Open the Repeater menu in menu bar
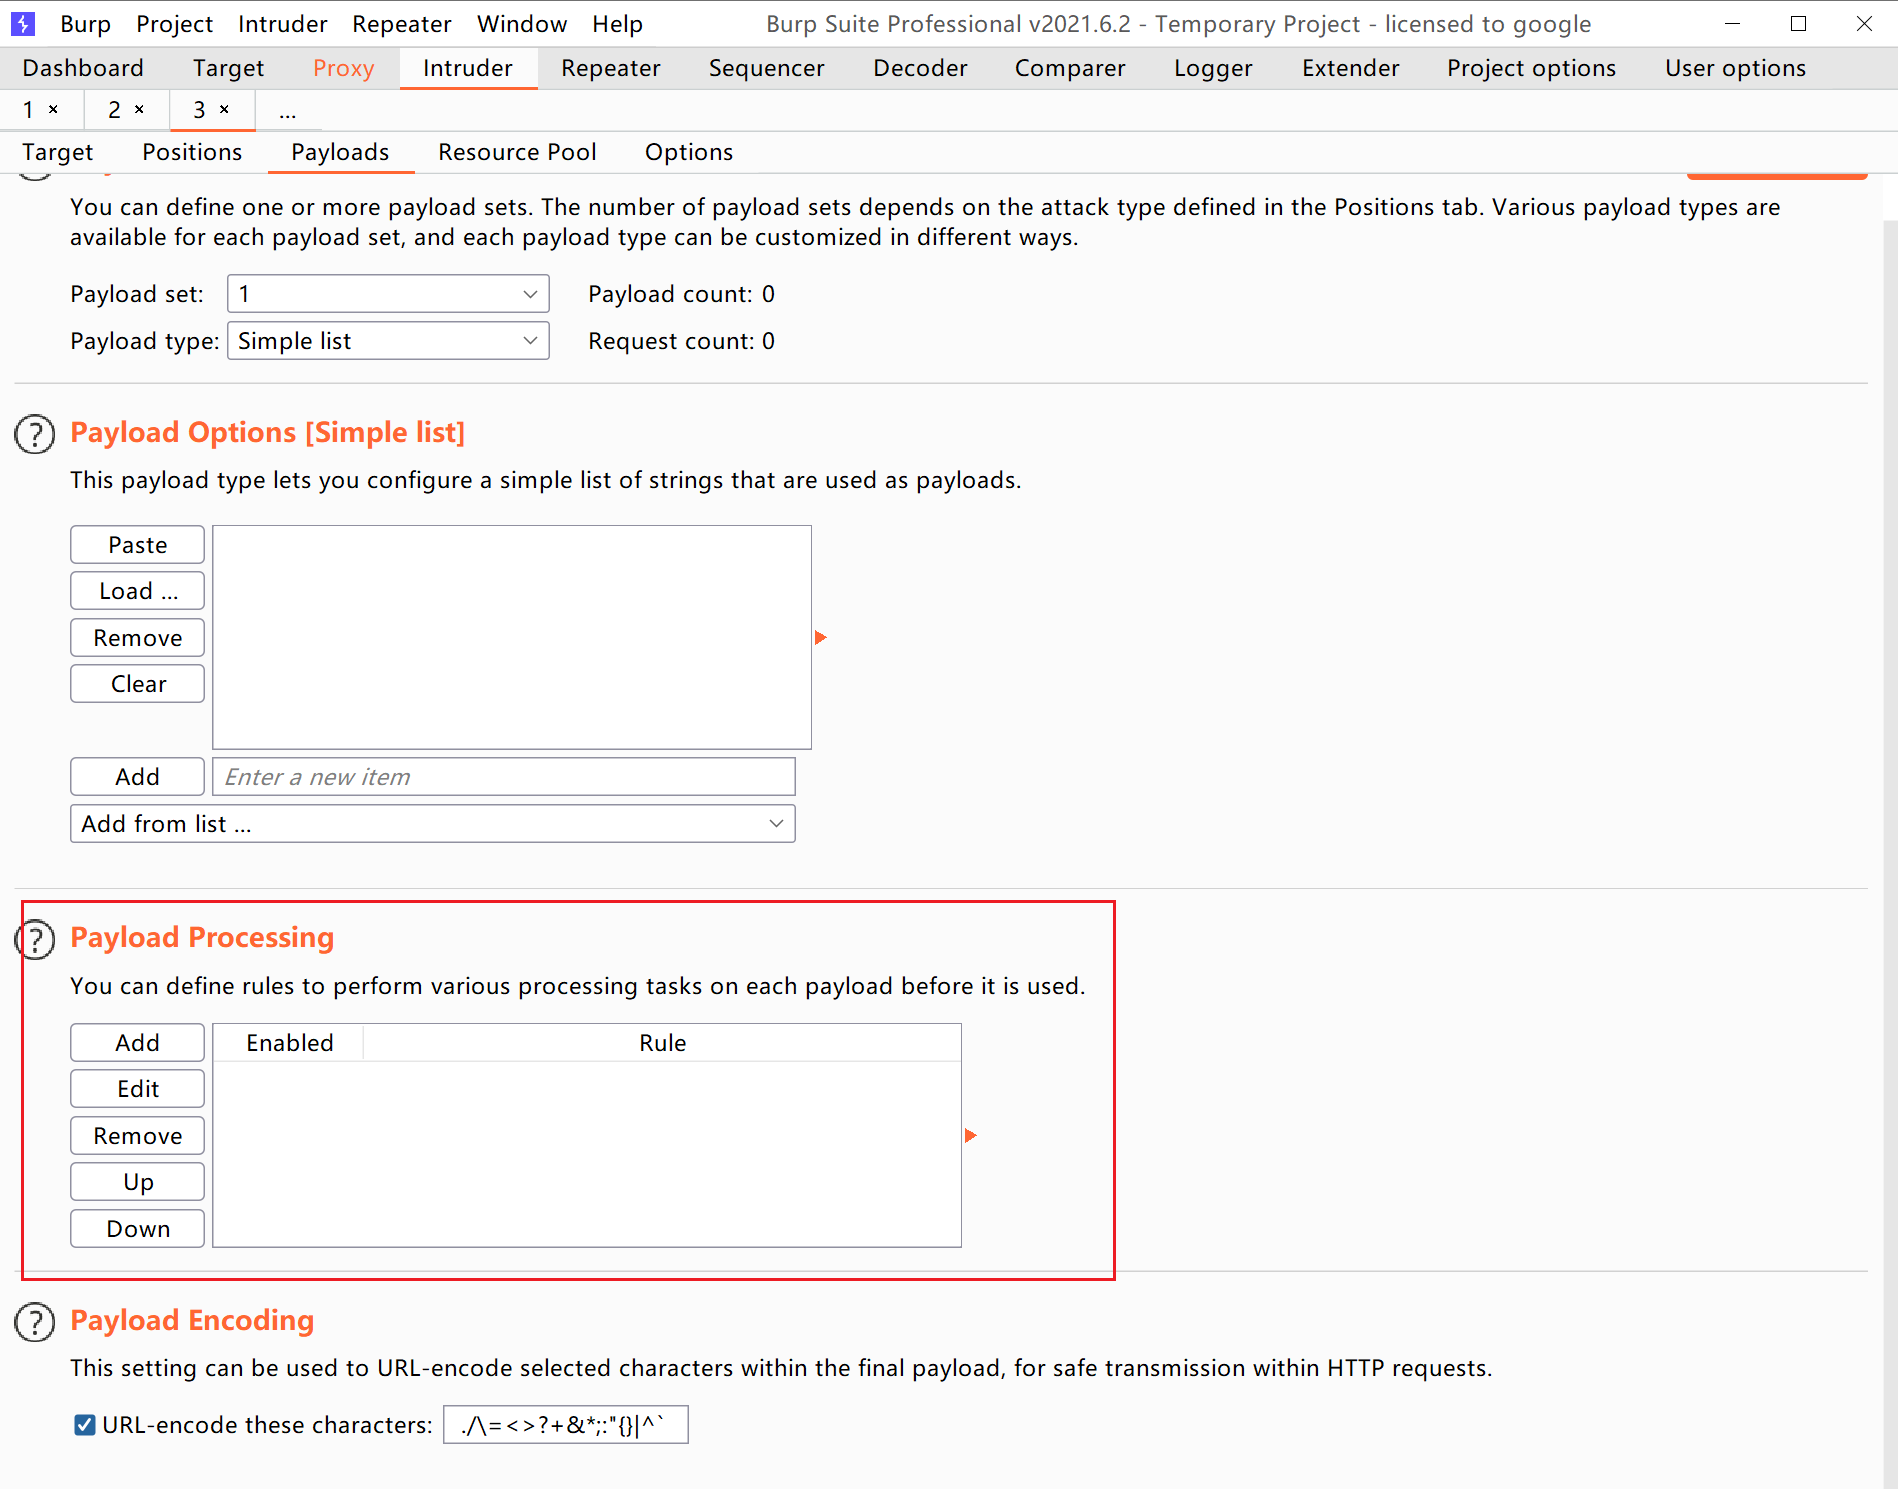1898x1489 pixels. (402, 24)
